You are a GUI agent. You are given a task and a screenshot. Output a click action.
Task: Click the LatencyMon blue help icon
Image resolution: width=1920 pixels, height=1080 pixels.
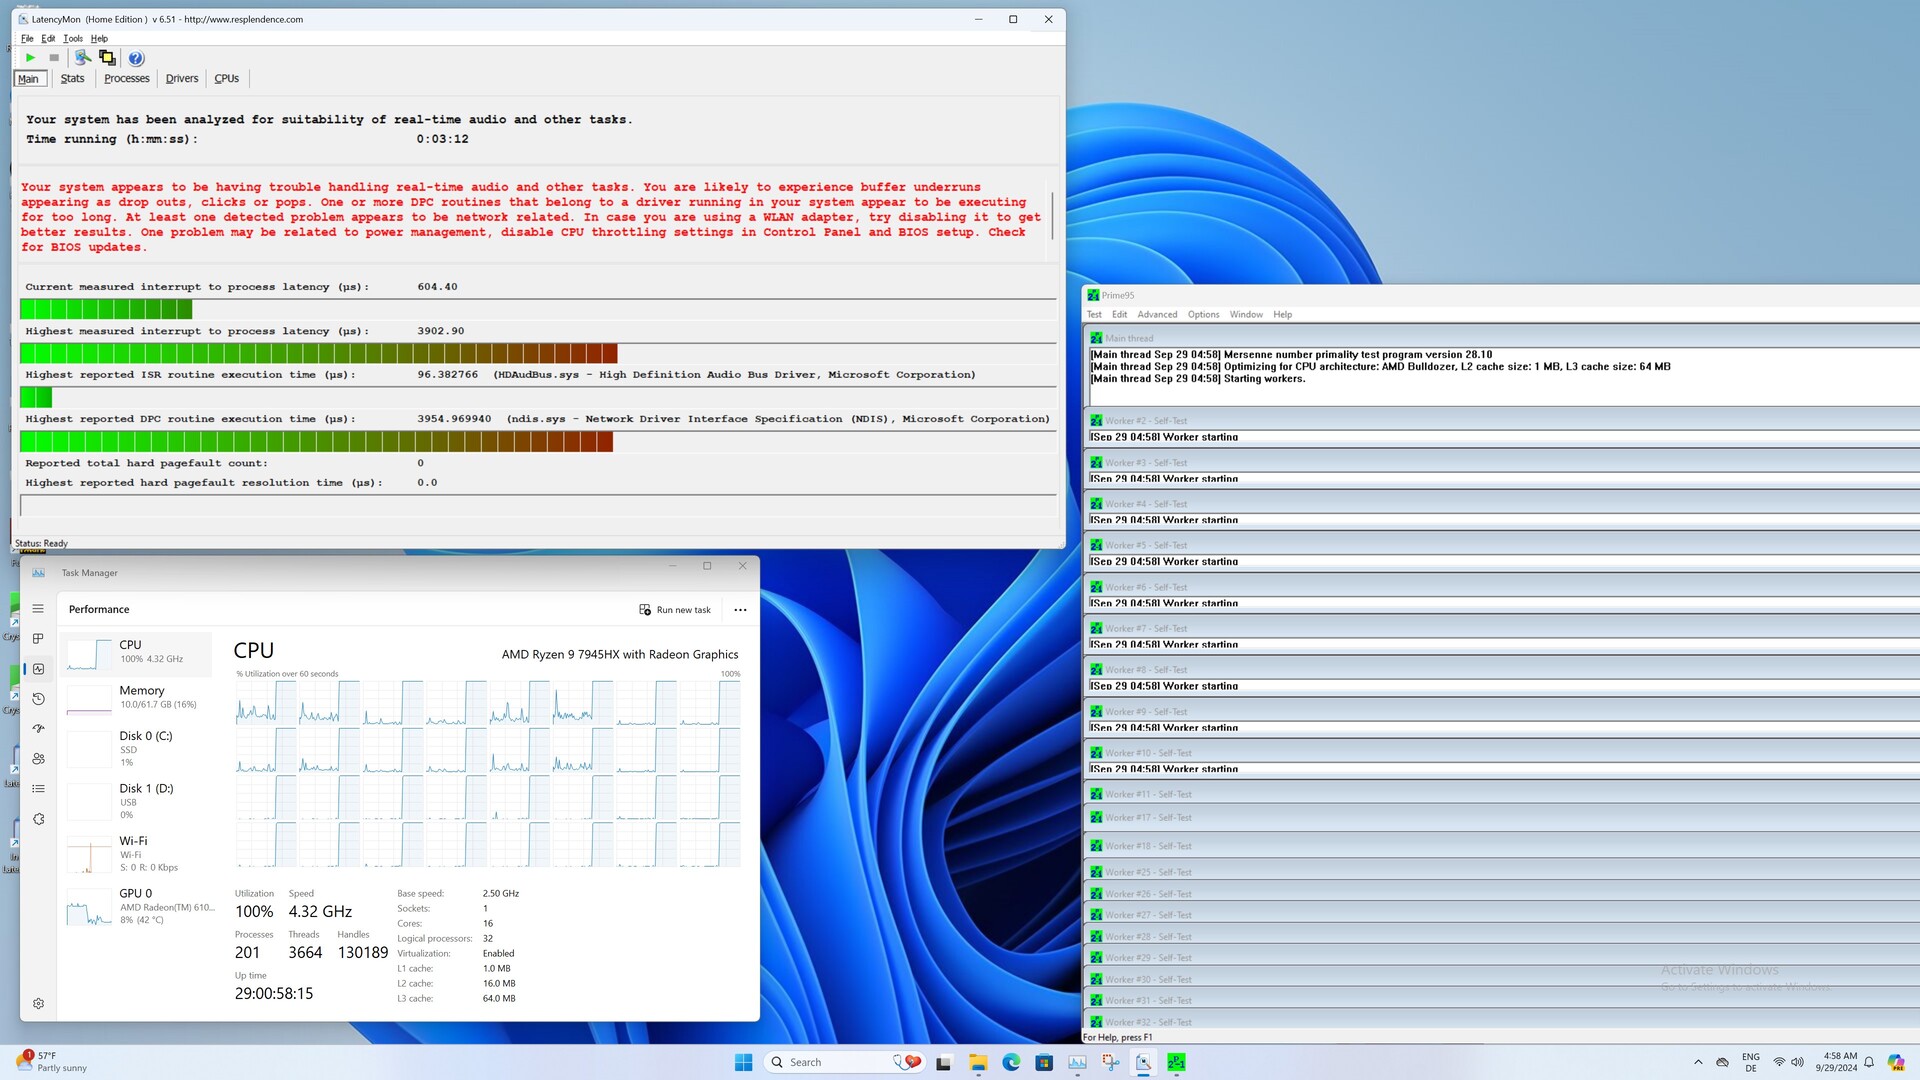(136, 58)
